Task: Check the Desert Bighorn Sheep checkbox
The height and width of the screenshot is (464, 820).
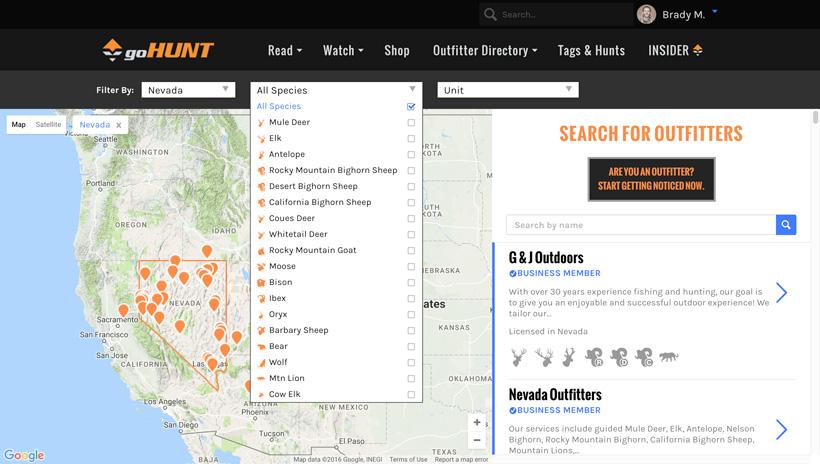Action: pyautogui.click(x=411, y=186)
